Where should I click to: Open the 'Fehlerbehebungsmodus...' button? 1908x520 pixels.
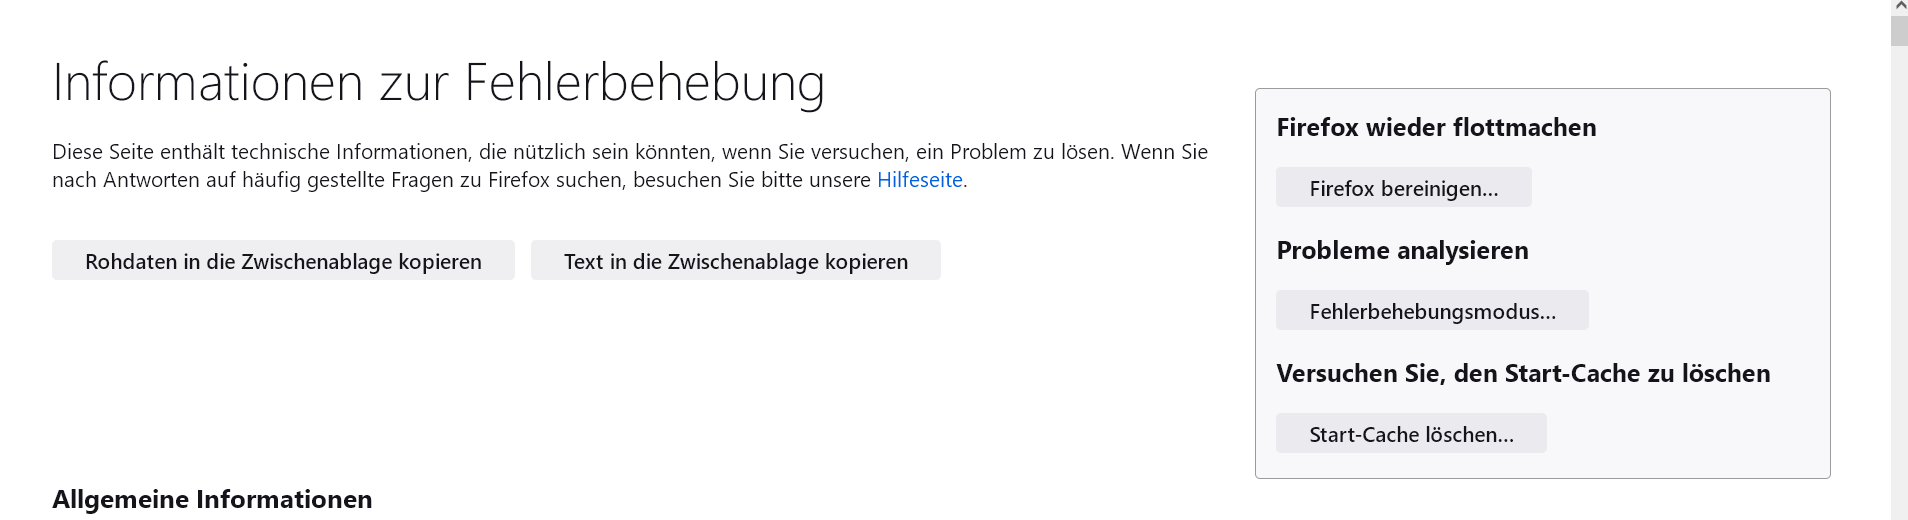[1432, 311]
